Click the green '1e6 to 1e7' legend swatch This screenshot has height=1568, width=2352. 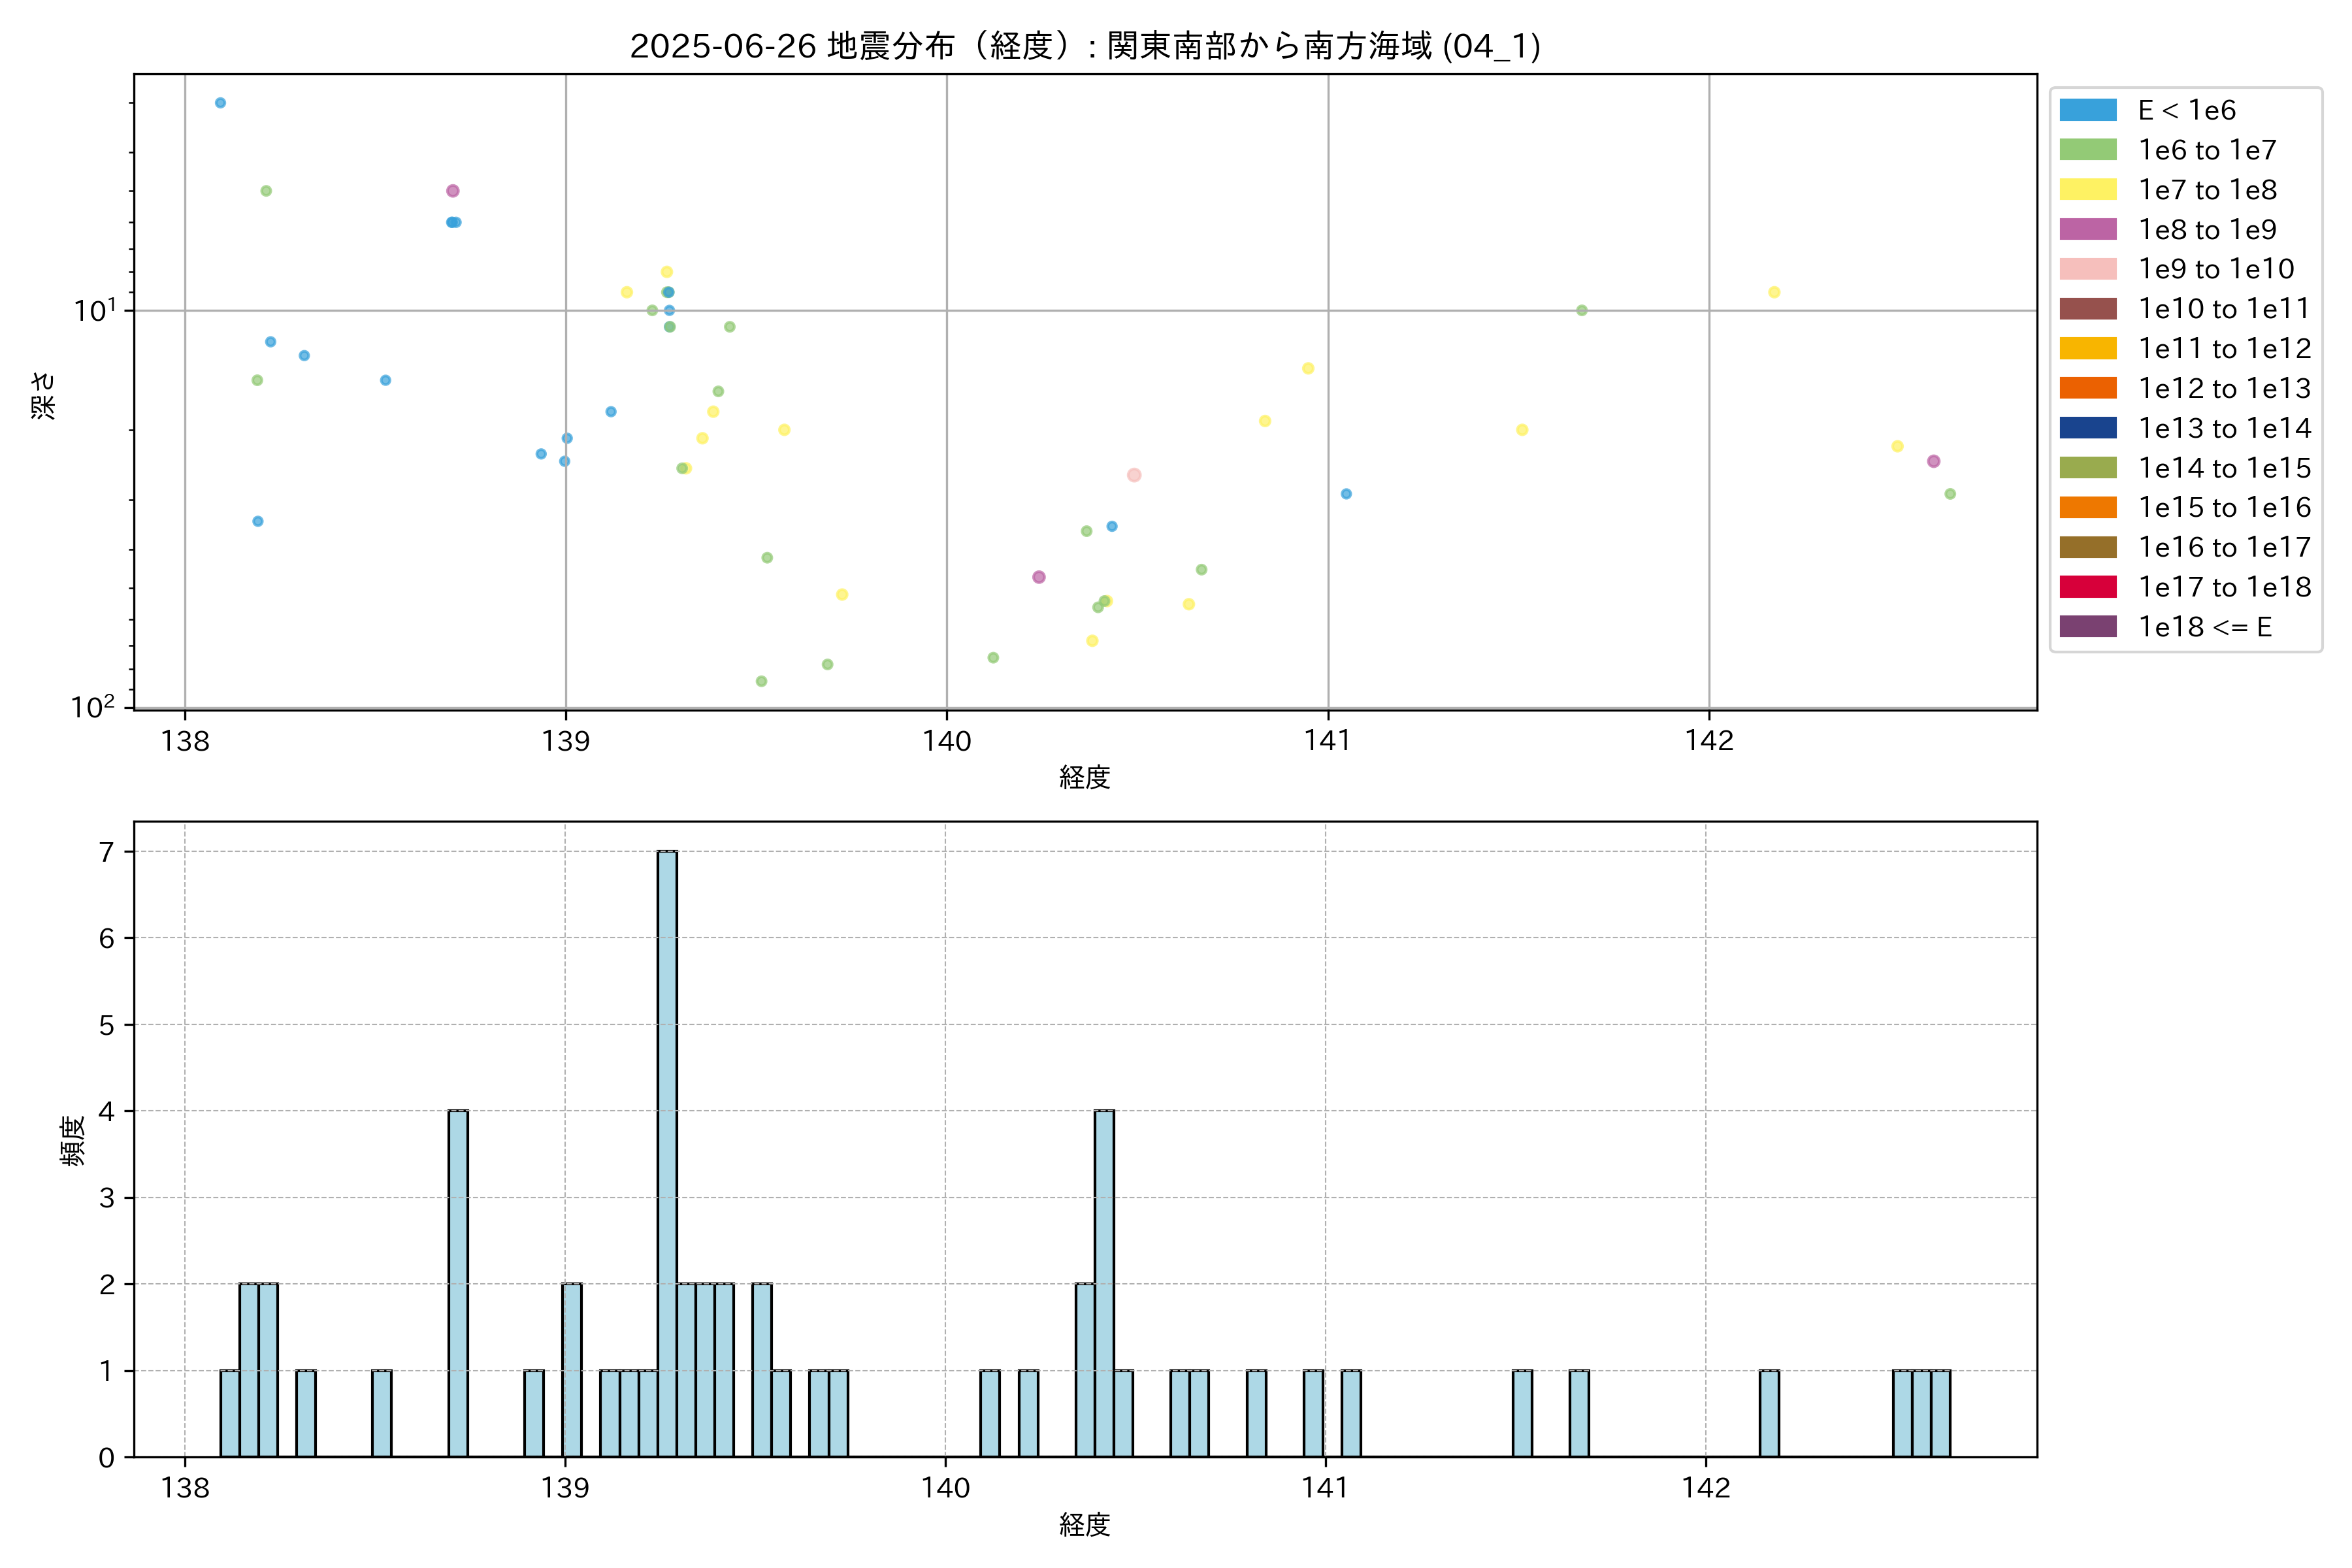click(2087, 150)
